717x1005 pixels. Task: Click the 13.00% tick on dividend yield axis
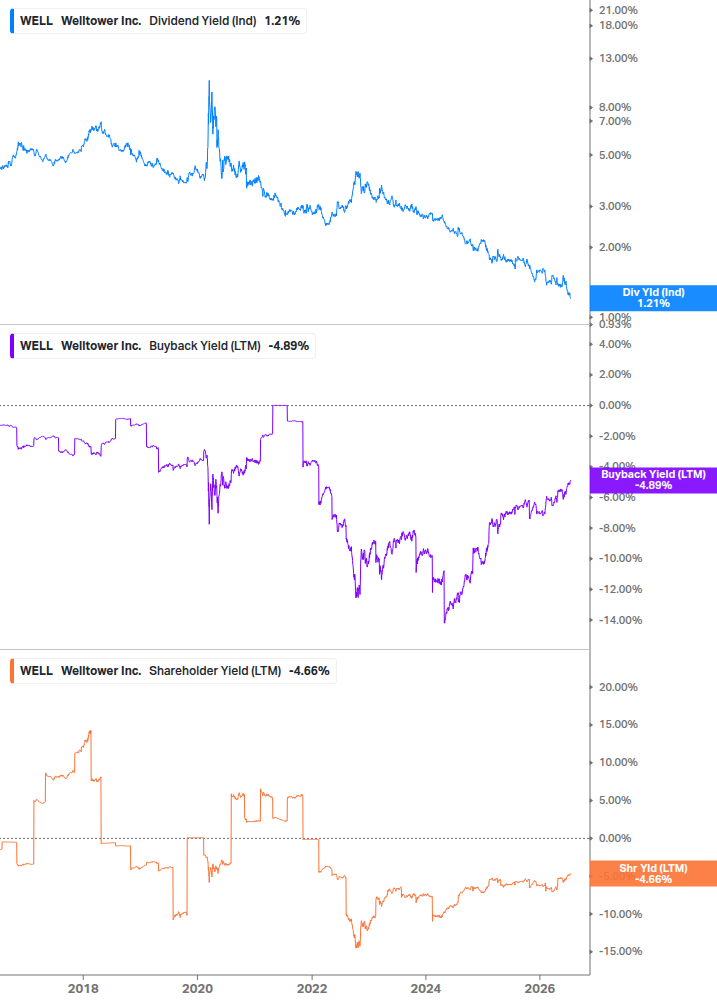click(x=618, y=58)
